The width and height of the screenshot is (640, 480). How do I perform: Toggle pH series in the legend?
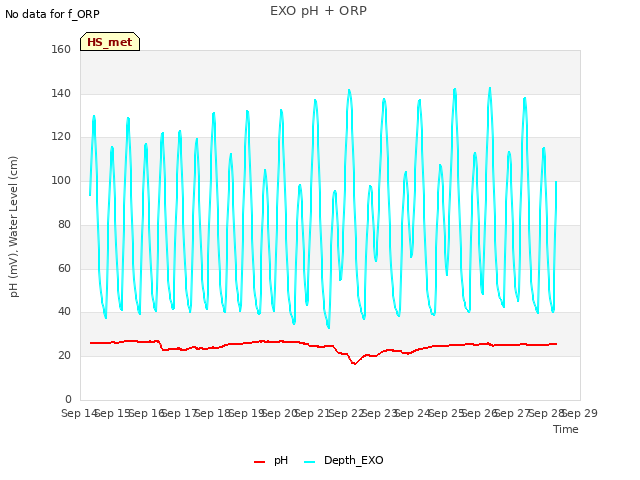pyautogui.click(x=271, y=460)
